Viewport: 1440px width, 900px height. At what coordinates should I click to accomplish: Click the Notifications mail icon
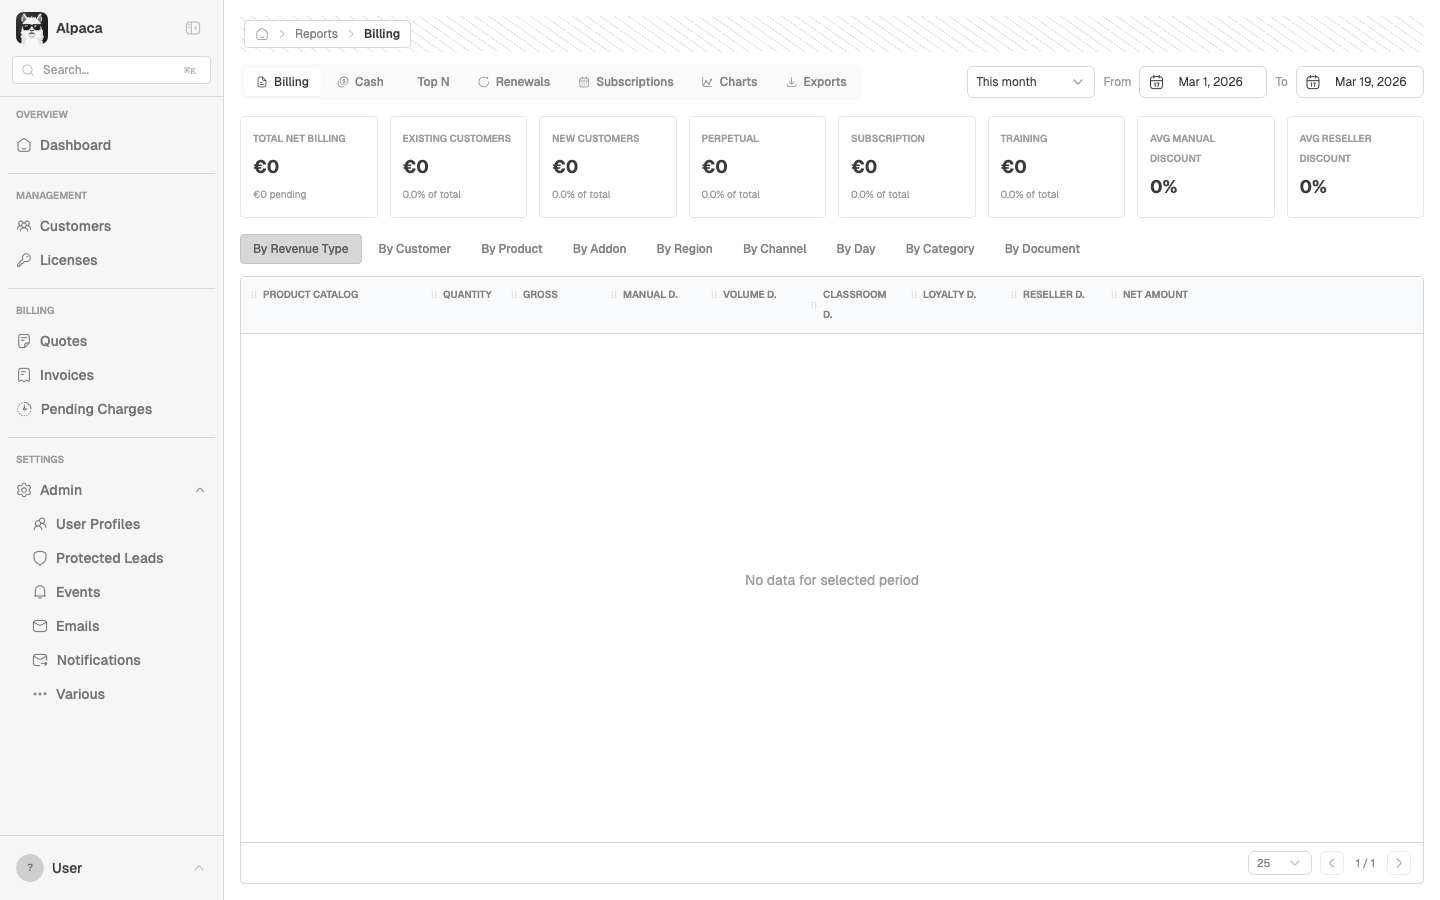(x=40, y=660)
